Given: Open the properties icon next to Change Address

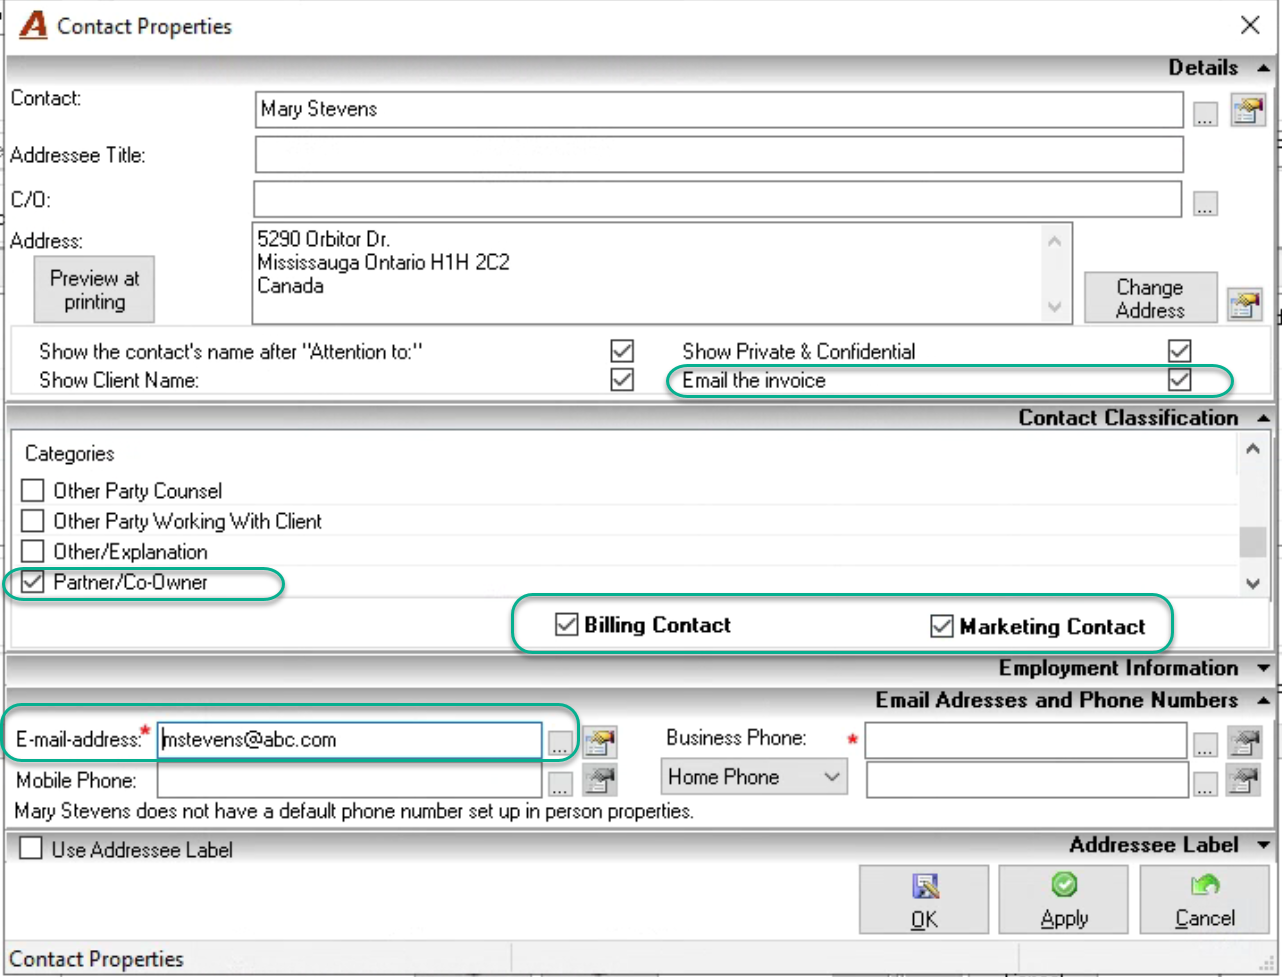Looking at the screenshot, I should [1245, 304].
